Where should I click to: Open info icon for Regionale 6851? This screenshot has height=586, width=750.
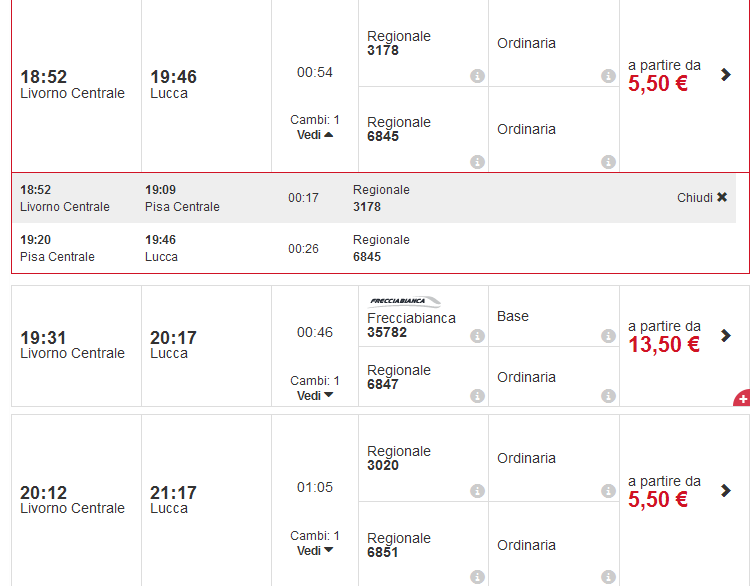pos(477,577)
